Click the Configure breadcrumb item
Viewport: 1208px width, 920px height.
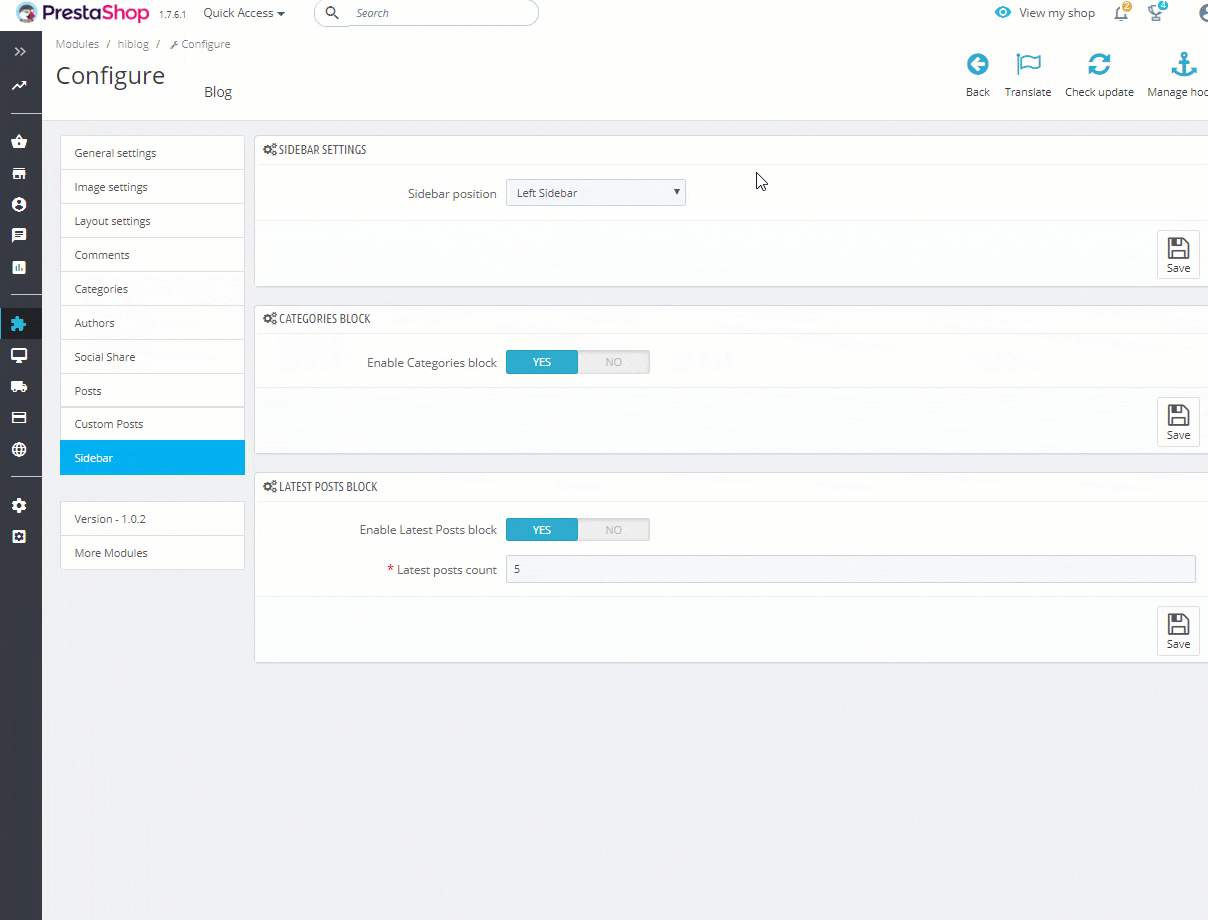pyautogui.click(x=200, y=44)
